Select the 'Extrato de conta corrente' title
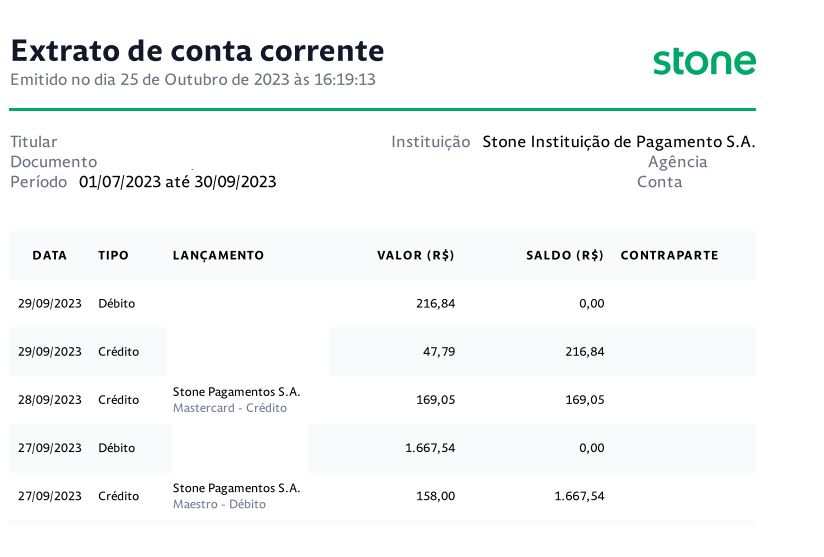 coord(198,51)
